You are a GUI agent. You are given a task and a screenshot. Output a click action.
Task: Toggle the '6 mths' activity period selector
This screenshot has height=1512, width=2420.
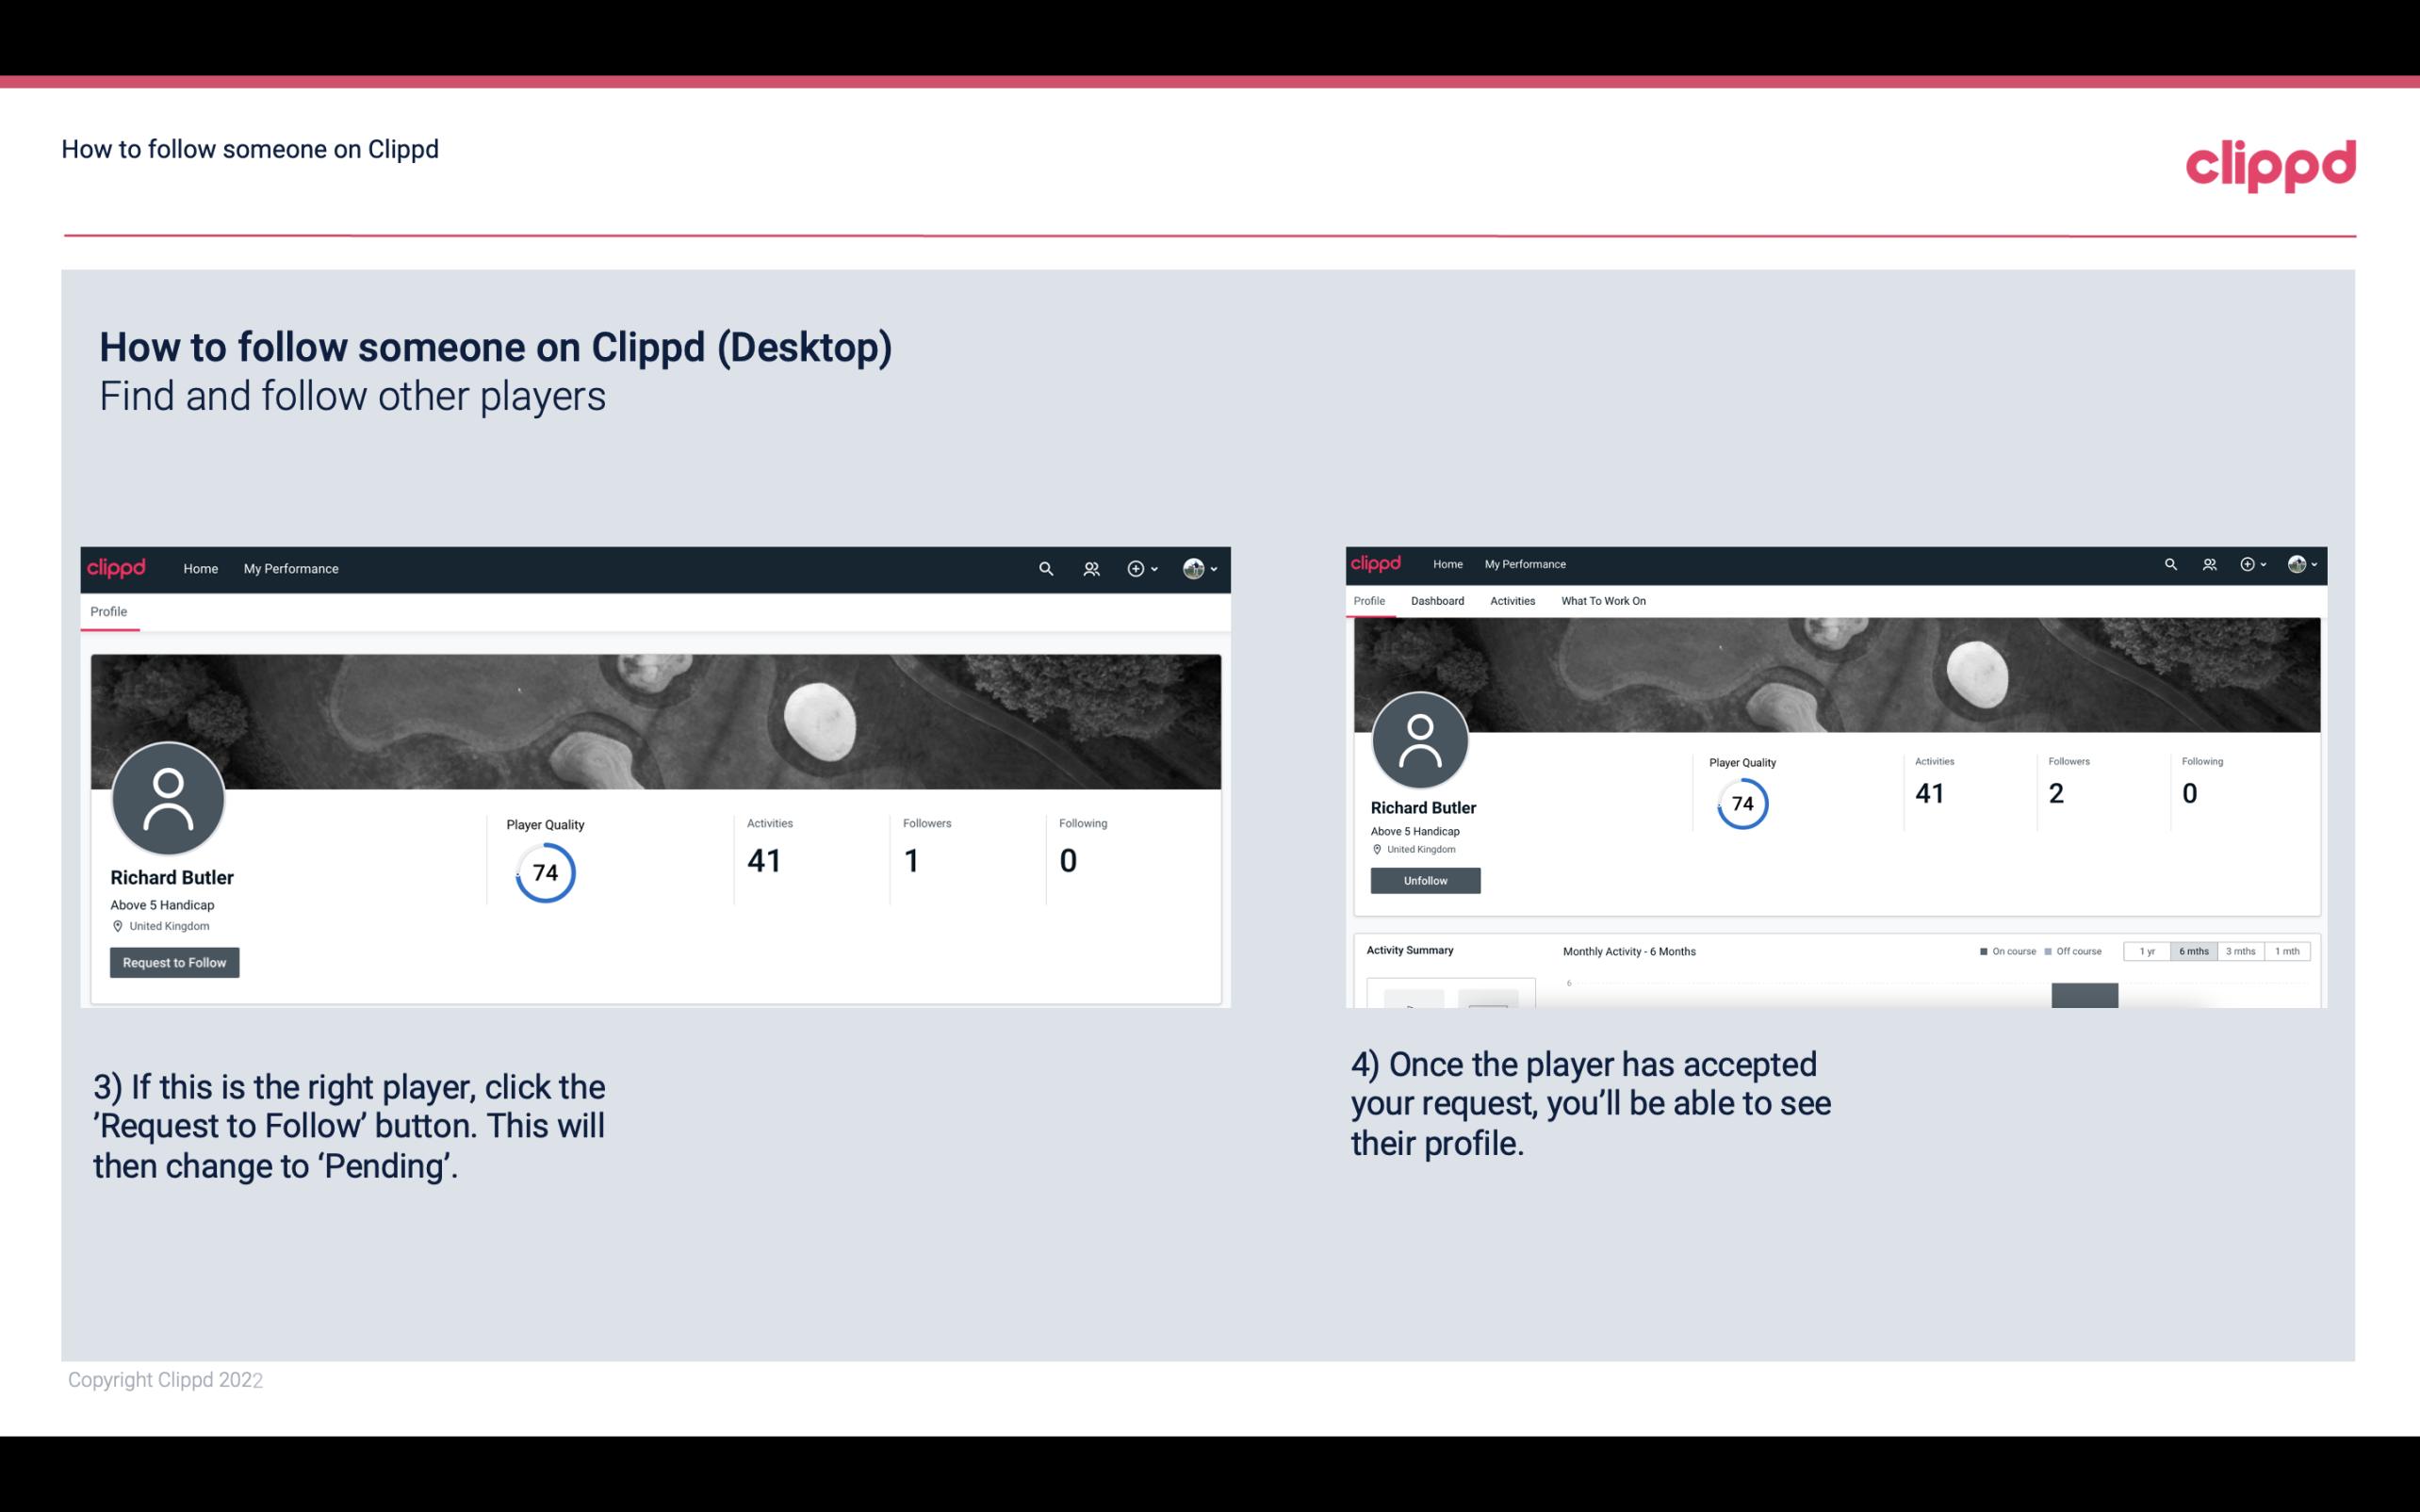point(2194,951)
